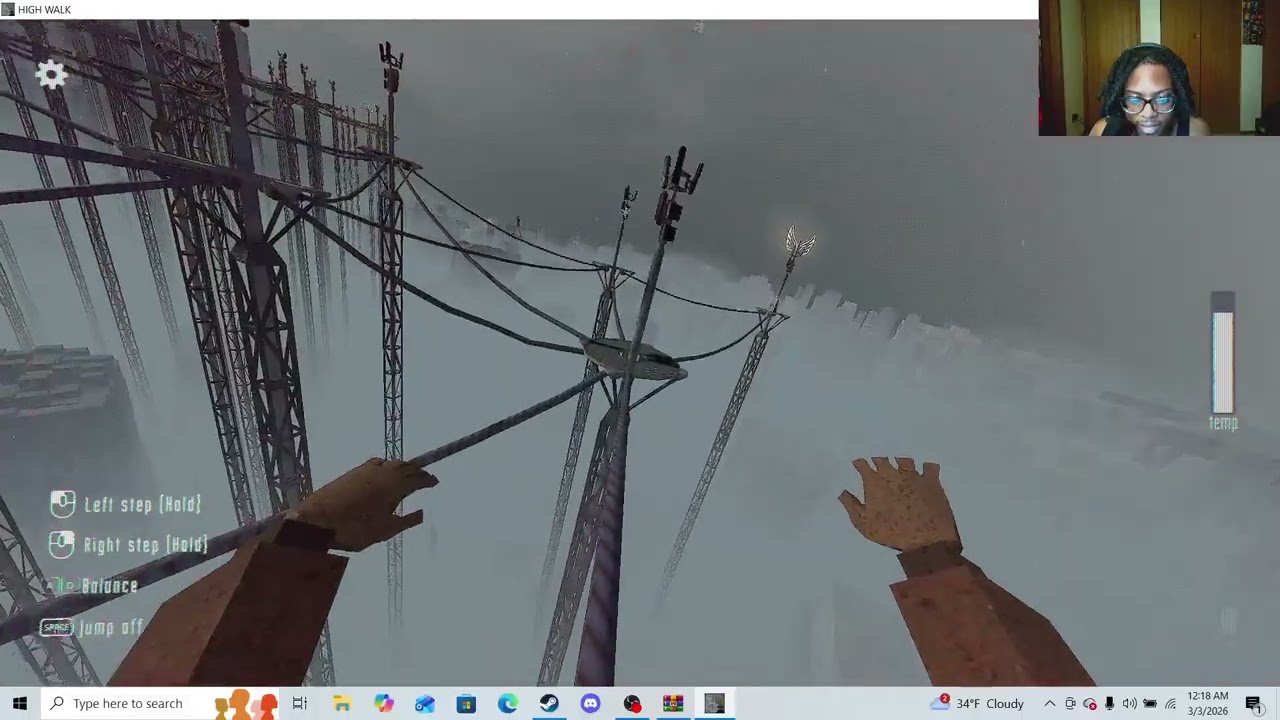Open the volume speaker control
The height and width of the screenshot is (720, 1280).
click(x=1130, y=703)
